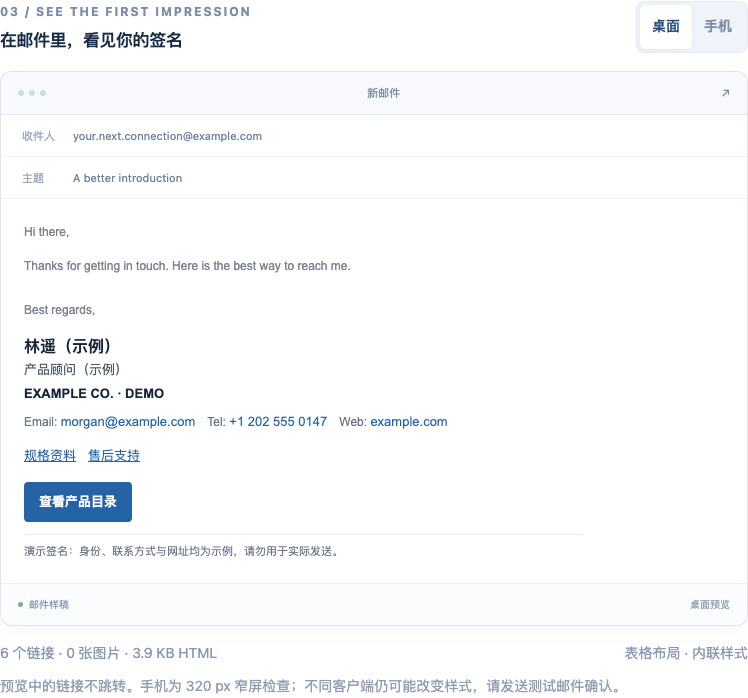
Task: Click the 表格布局 · 内联样式 text
Action: pyautogui.click(x=686, y=653)
